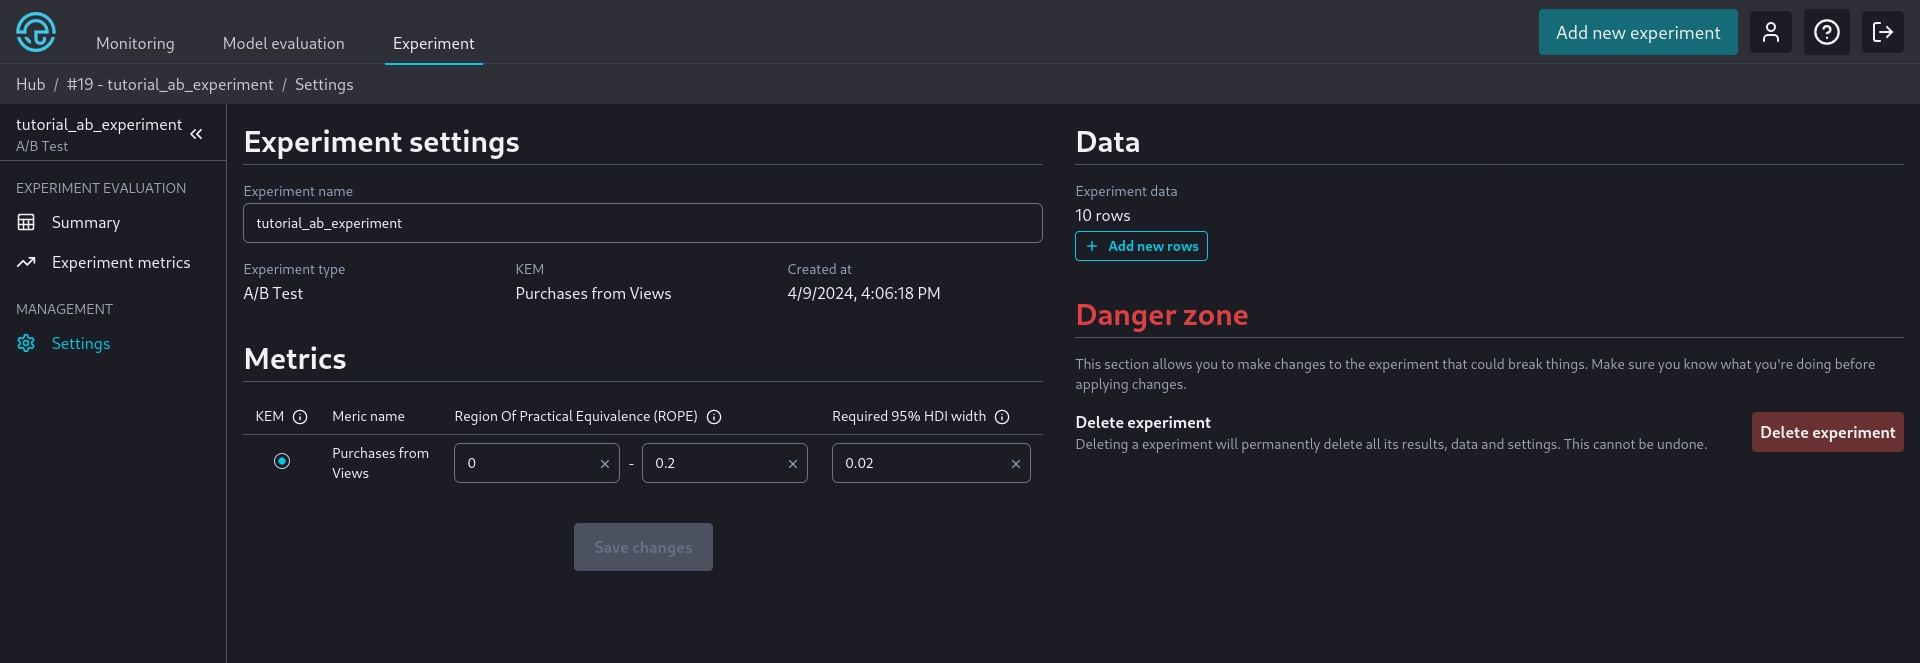Click the Add new experiment button
The height and width of the screenshot is (663, 1920).
[1637, 32]
